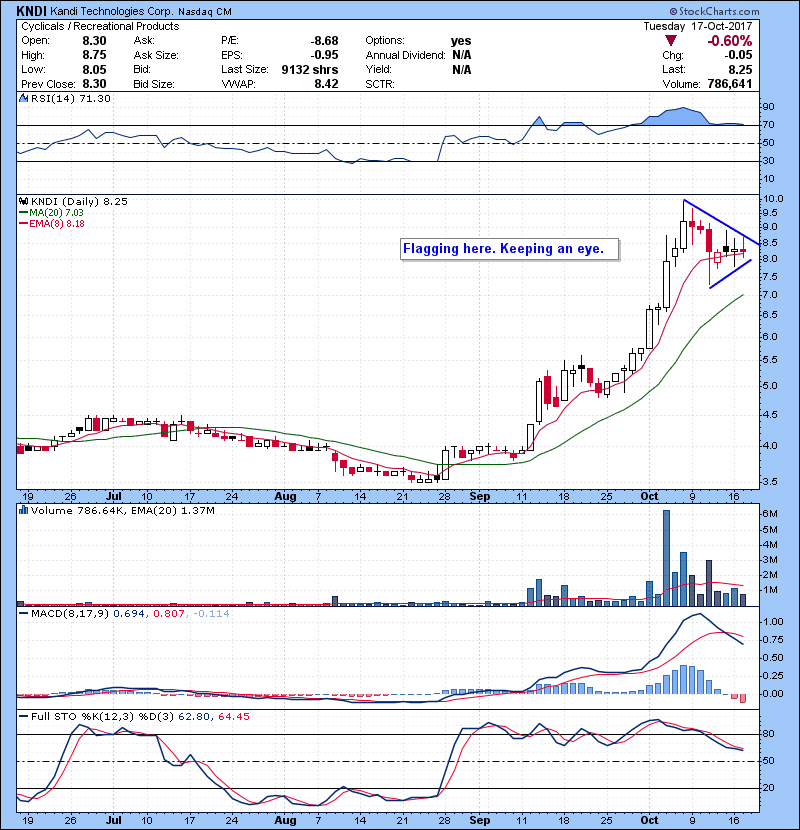Click the bar-chart icon beside the Volume legend
Screen dimensions: 800x830
[23, 510]
